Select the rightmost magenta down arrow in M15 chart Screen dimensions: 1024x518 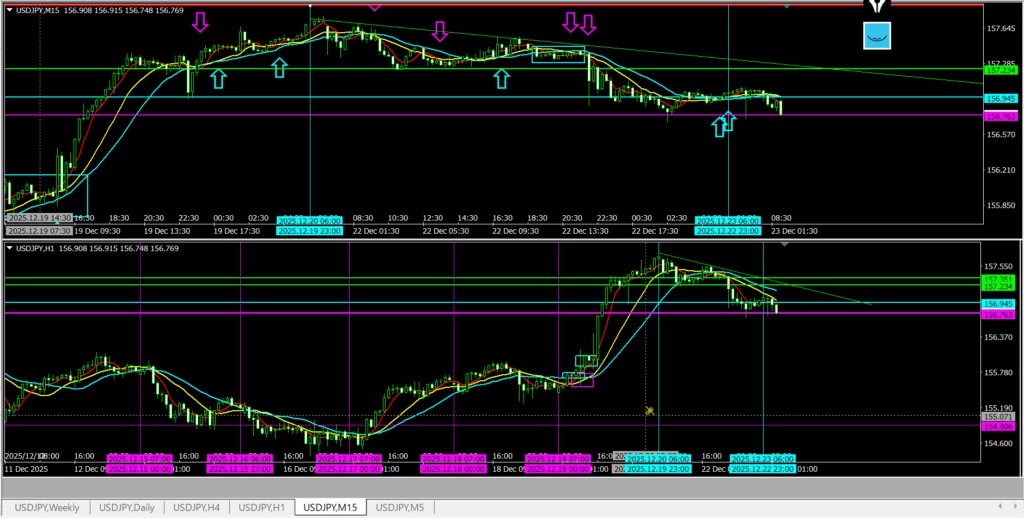pos(589,23)
